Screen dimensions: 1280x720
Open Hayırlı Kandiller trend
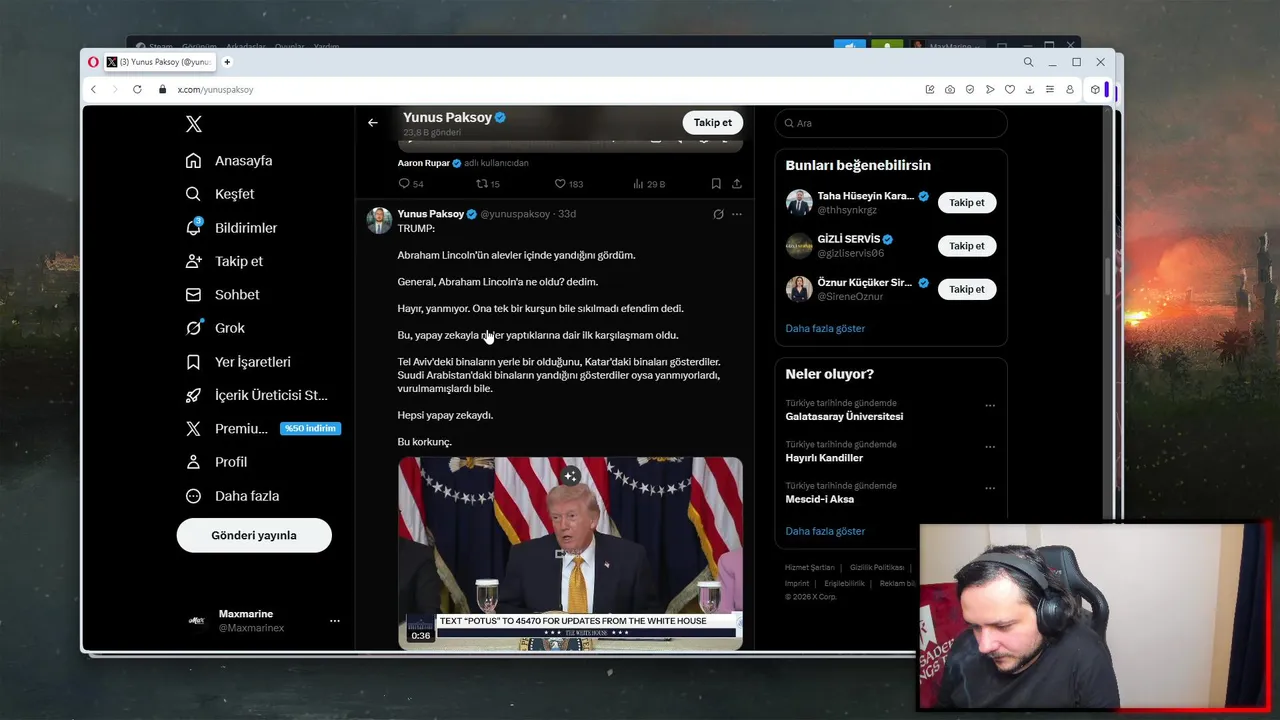[x=824, y=458]
